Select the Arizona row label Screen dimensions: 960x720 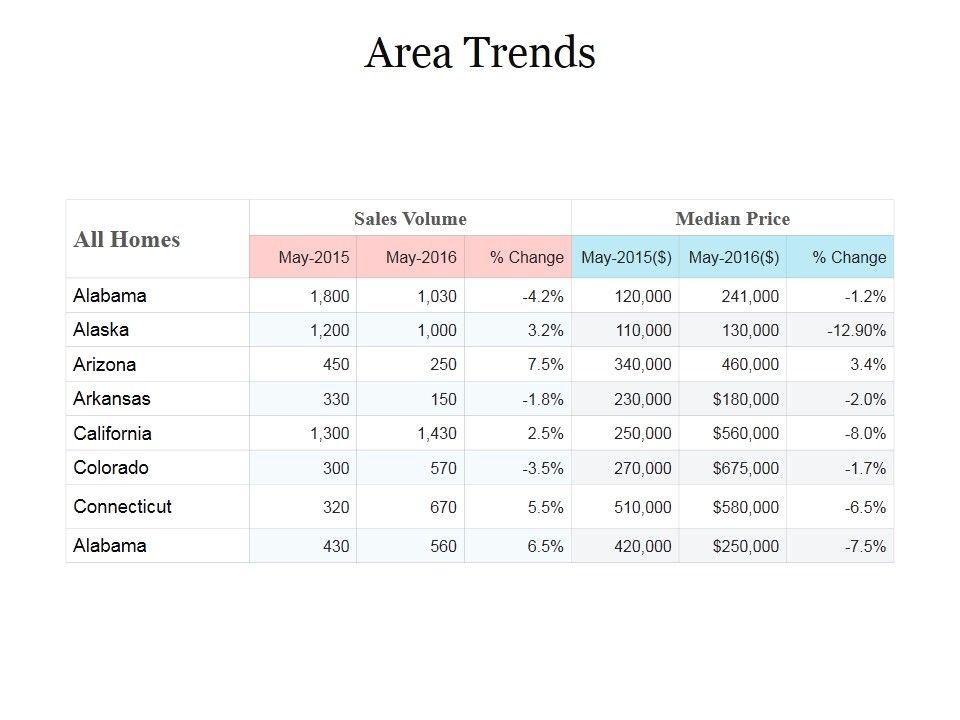[x=157, y=364]
